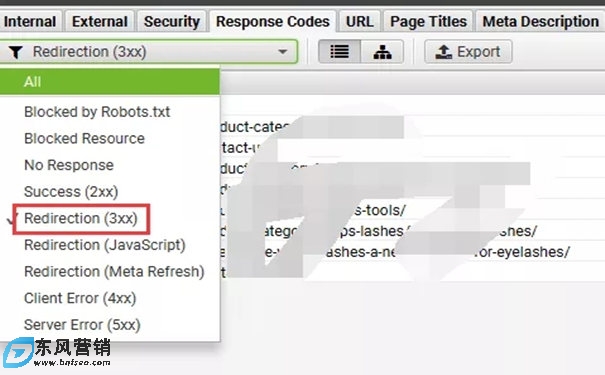Open the Redirection (3xx) filter combo box

pos(148,52)
